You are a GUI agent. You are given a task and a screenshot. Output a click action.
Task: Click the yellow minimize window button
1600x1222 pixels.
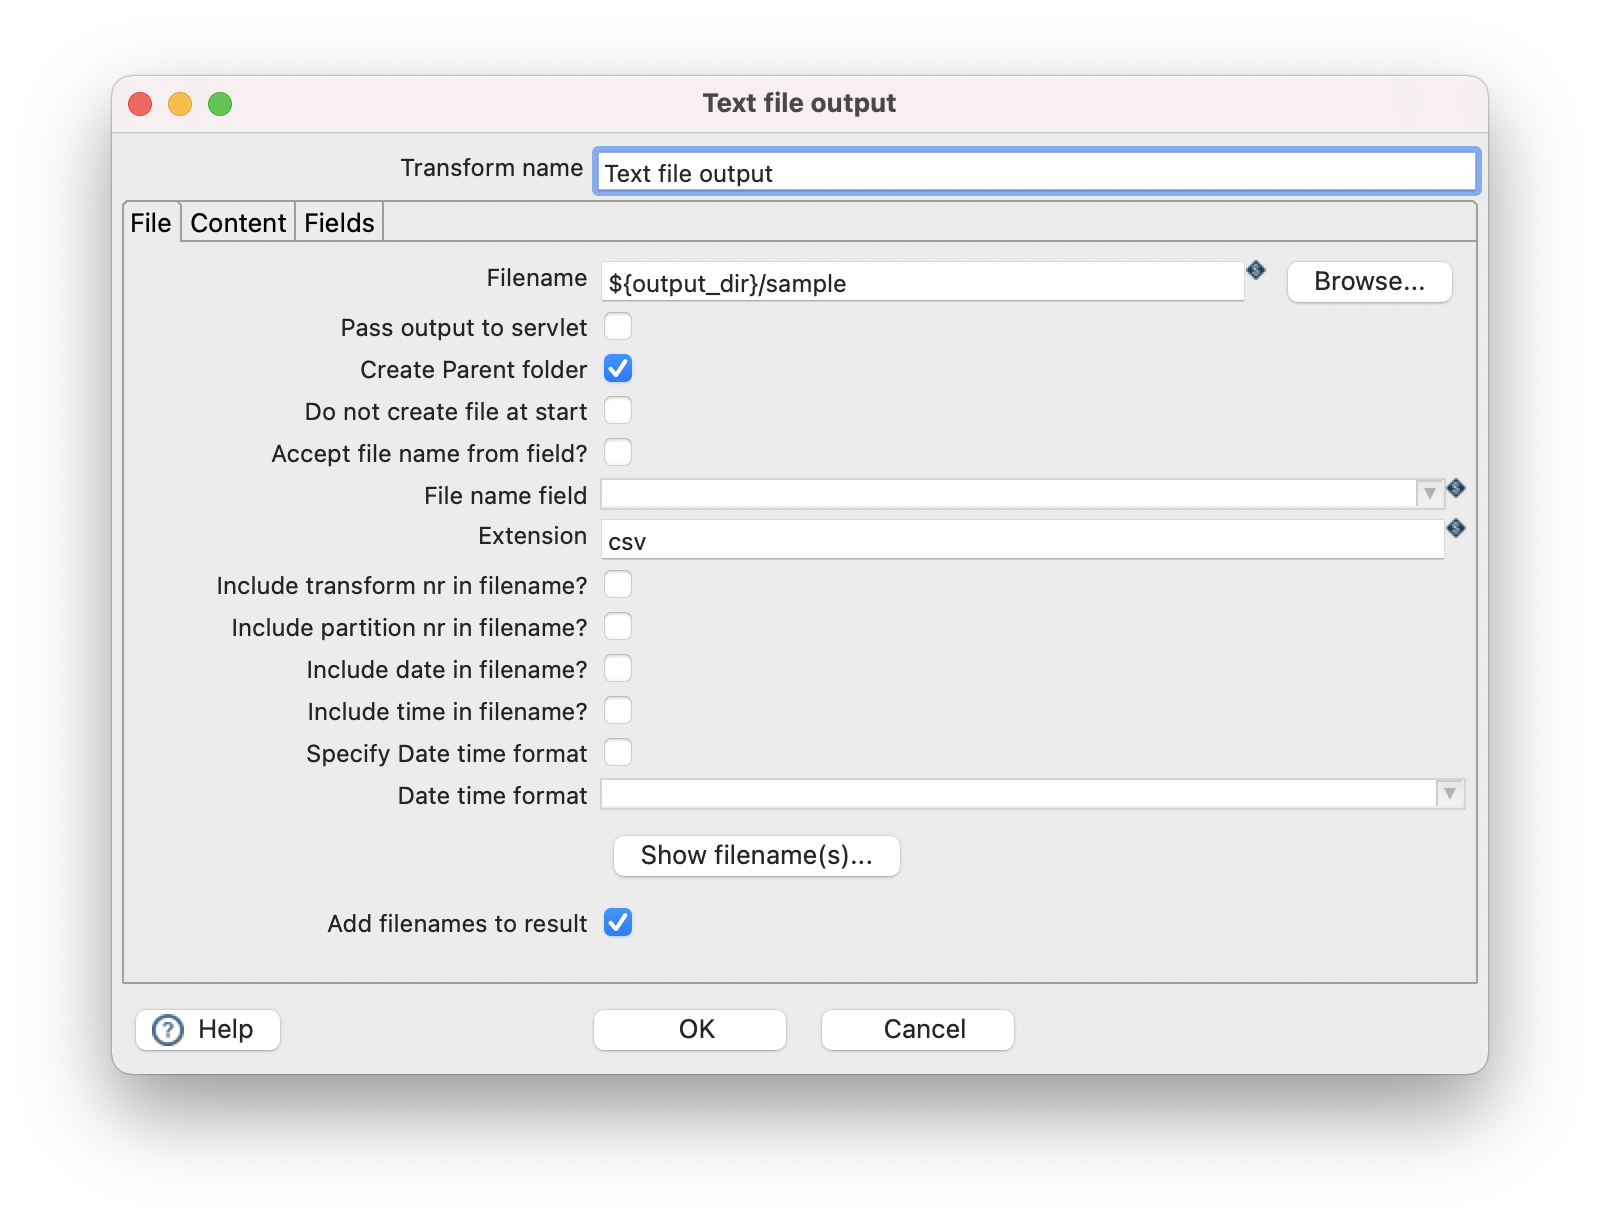[x=180, y=104]
